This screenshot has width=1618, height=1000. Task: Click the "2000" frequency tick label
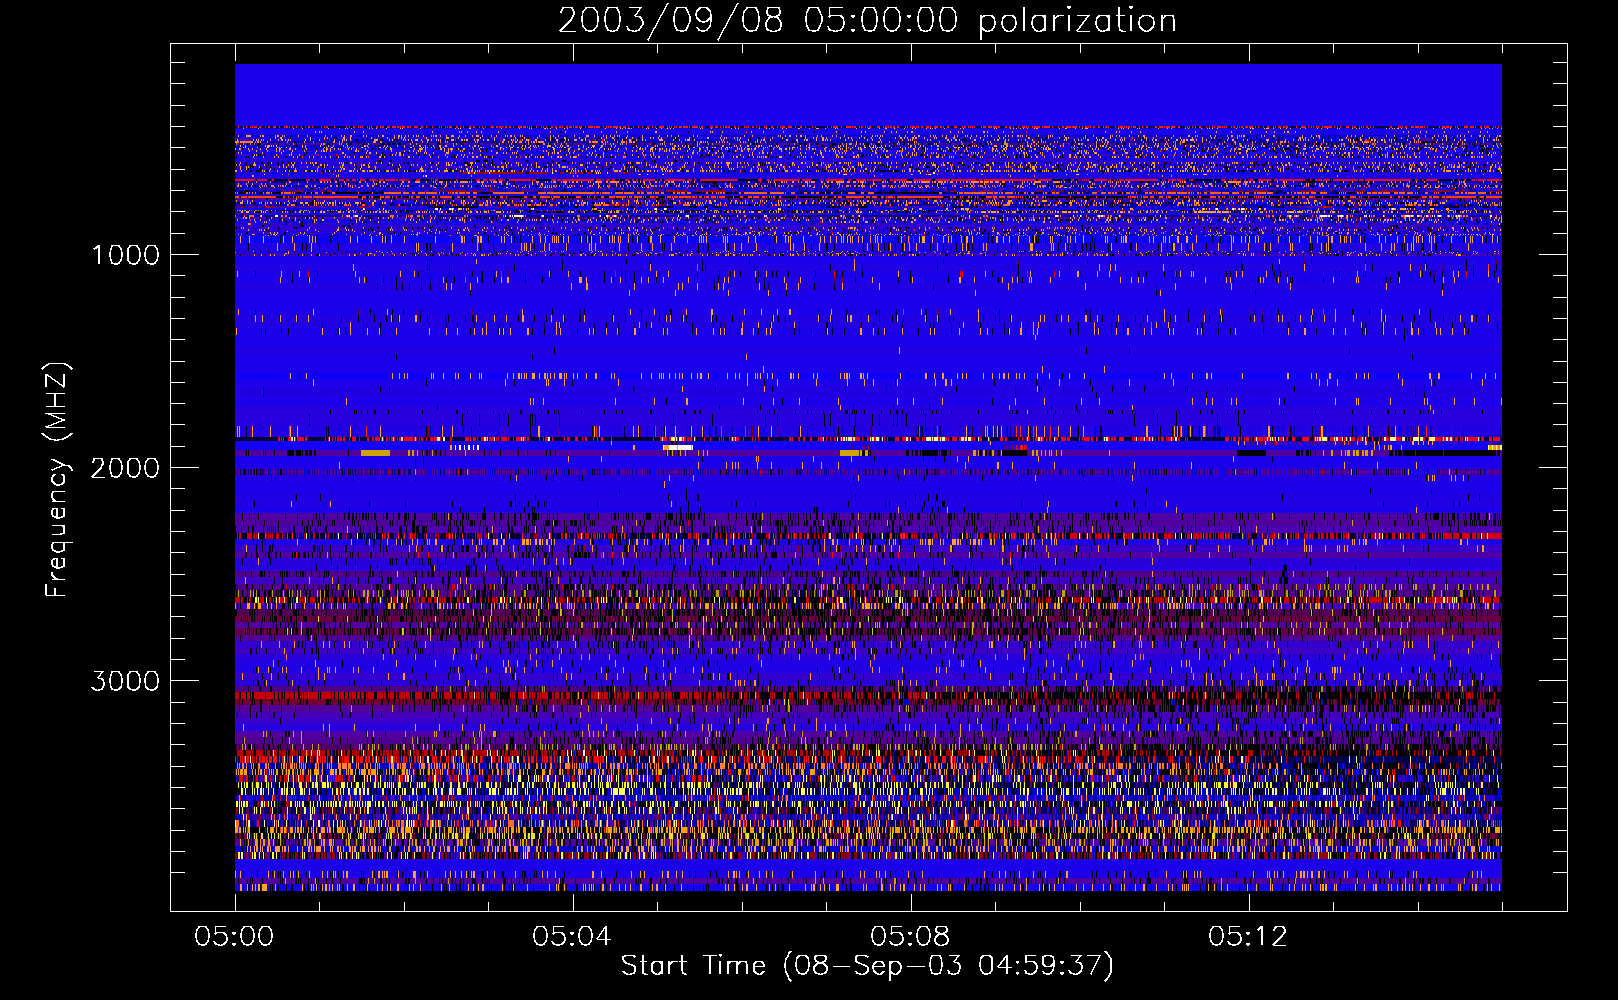125,468
